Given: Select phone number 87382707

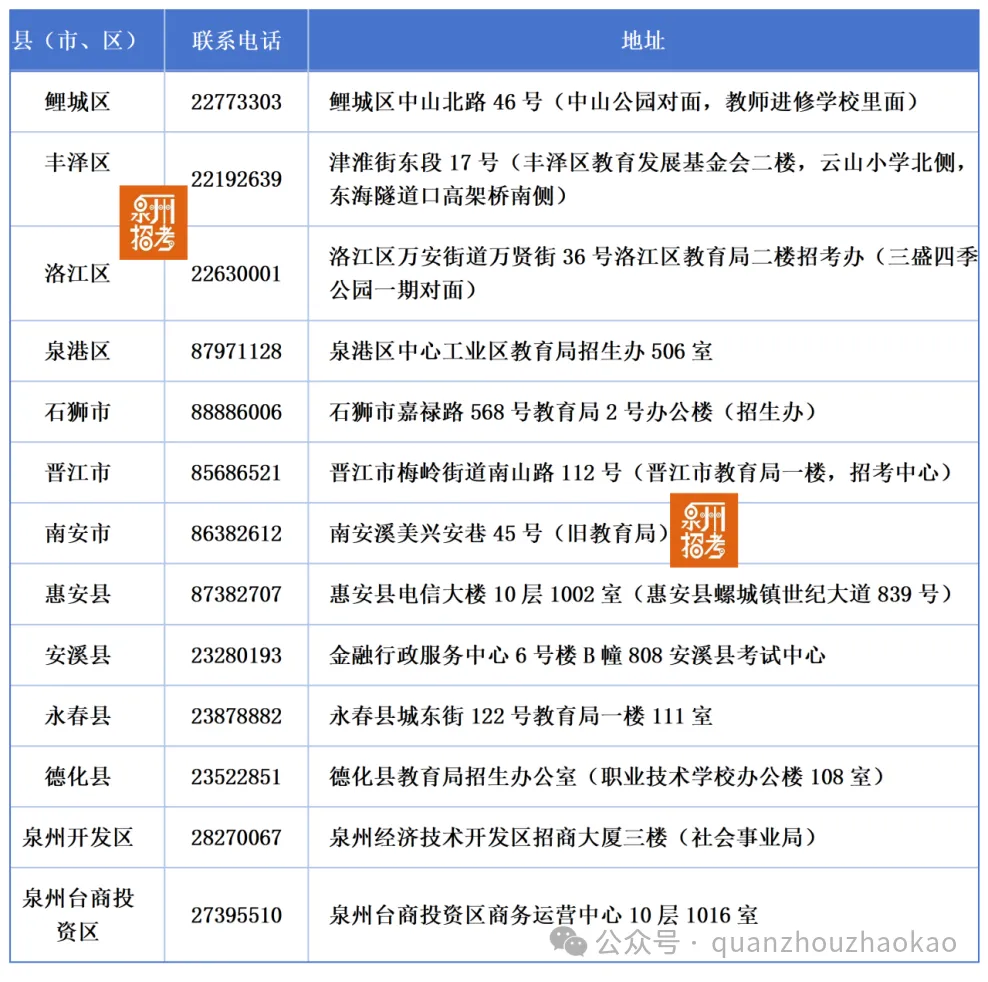Looking at the screenshot, I should click(236, 594).
